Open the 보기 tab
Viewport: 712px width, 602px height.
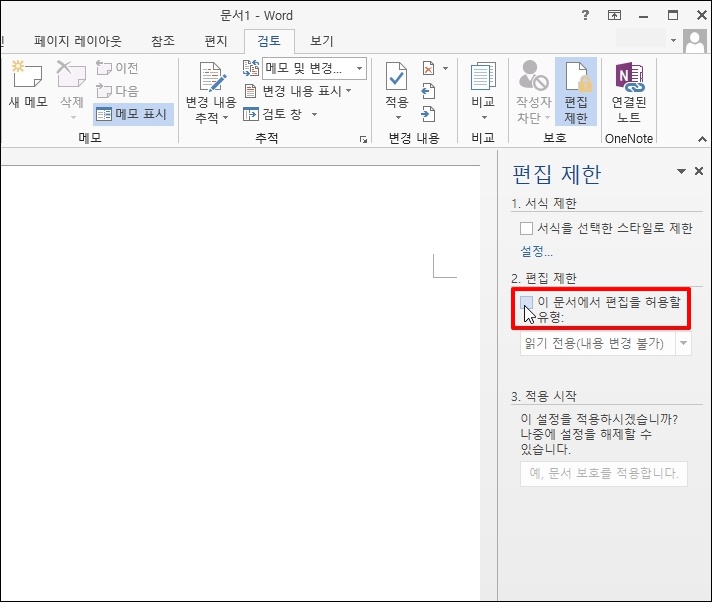[321, 41]
